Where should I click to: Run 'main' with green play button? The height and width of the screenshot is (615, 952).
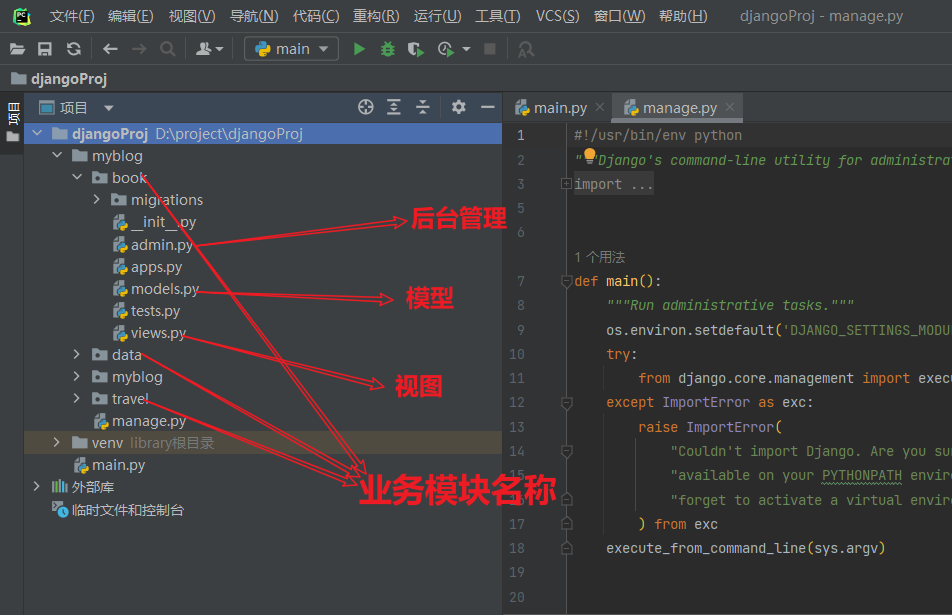click(359, 49)
